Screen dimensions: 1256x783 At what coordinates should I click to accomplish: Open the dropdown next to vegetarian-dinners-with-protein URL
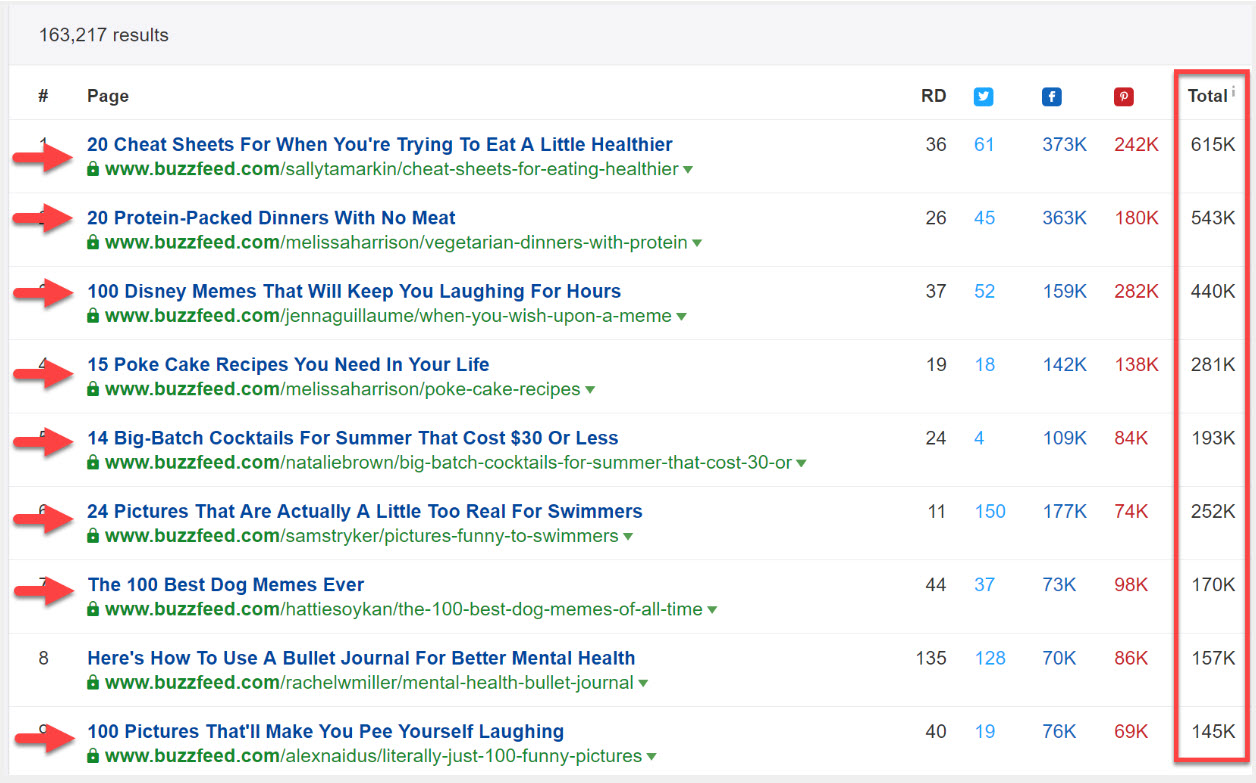coord(697,243)
